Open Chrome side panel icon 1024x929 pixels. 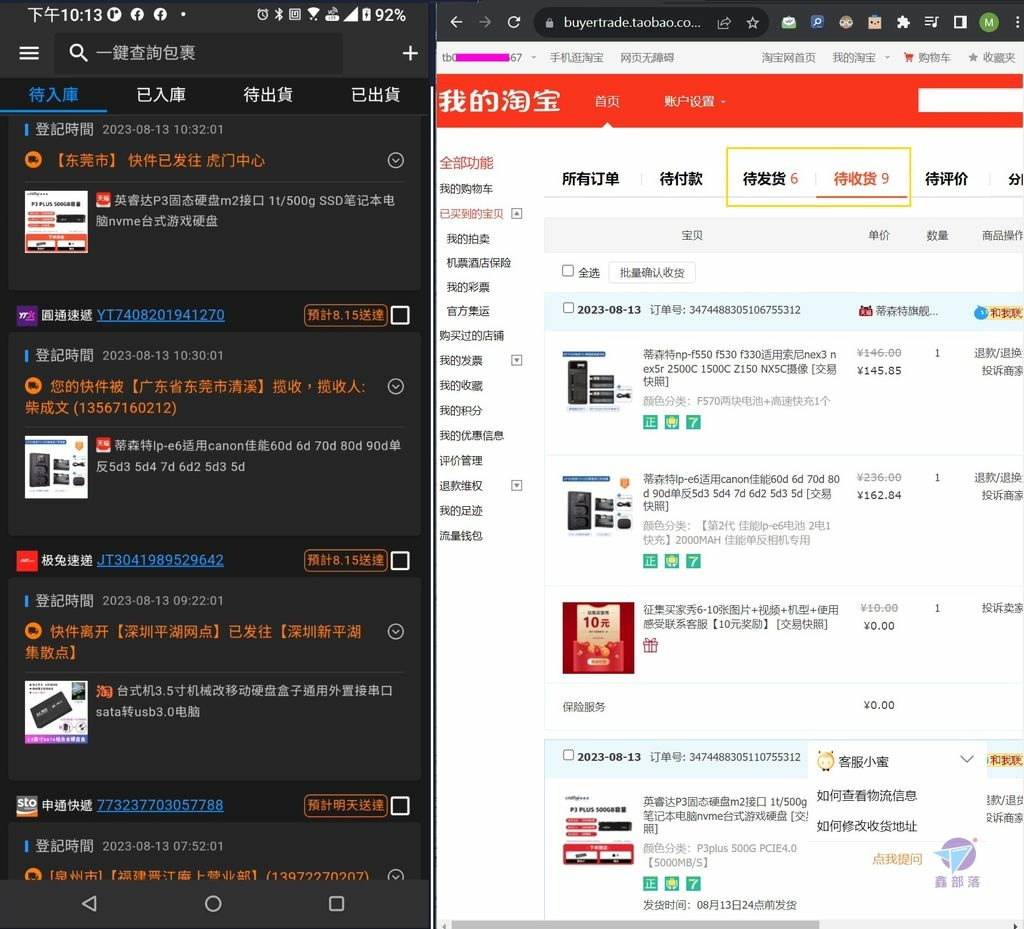click(960, 22)
